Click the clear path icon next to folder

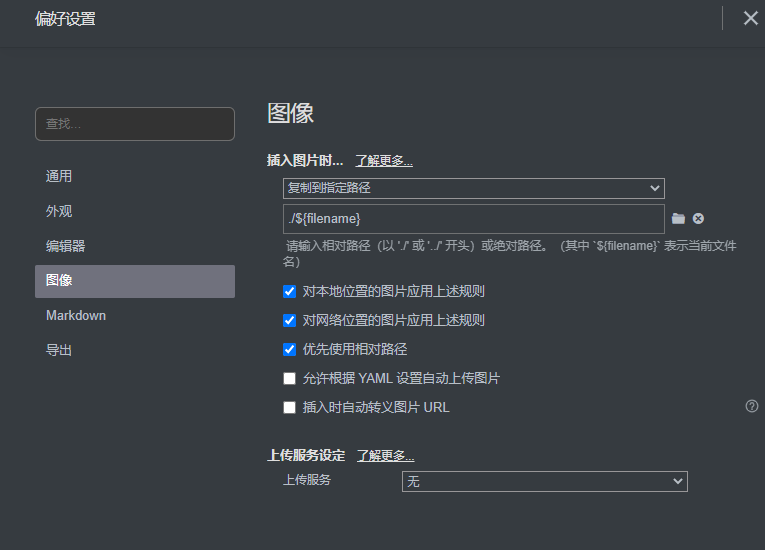698,218
